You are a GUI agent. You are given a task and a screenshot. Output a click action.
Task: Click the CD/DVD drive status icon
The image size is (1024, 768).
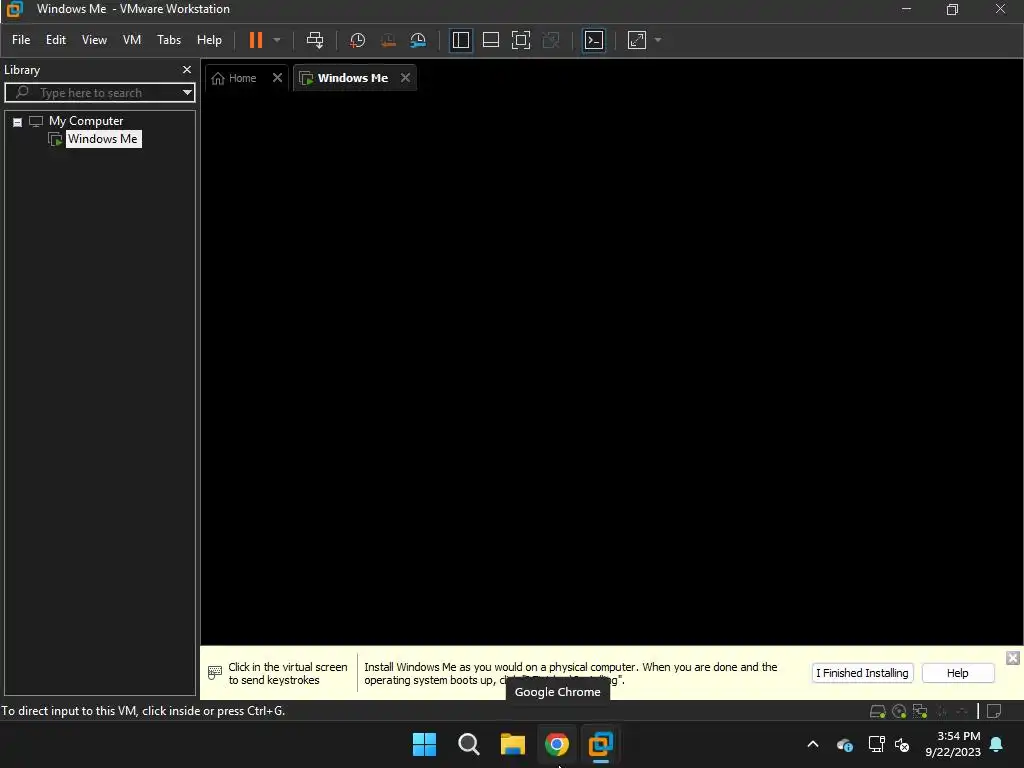(899, 711)
